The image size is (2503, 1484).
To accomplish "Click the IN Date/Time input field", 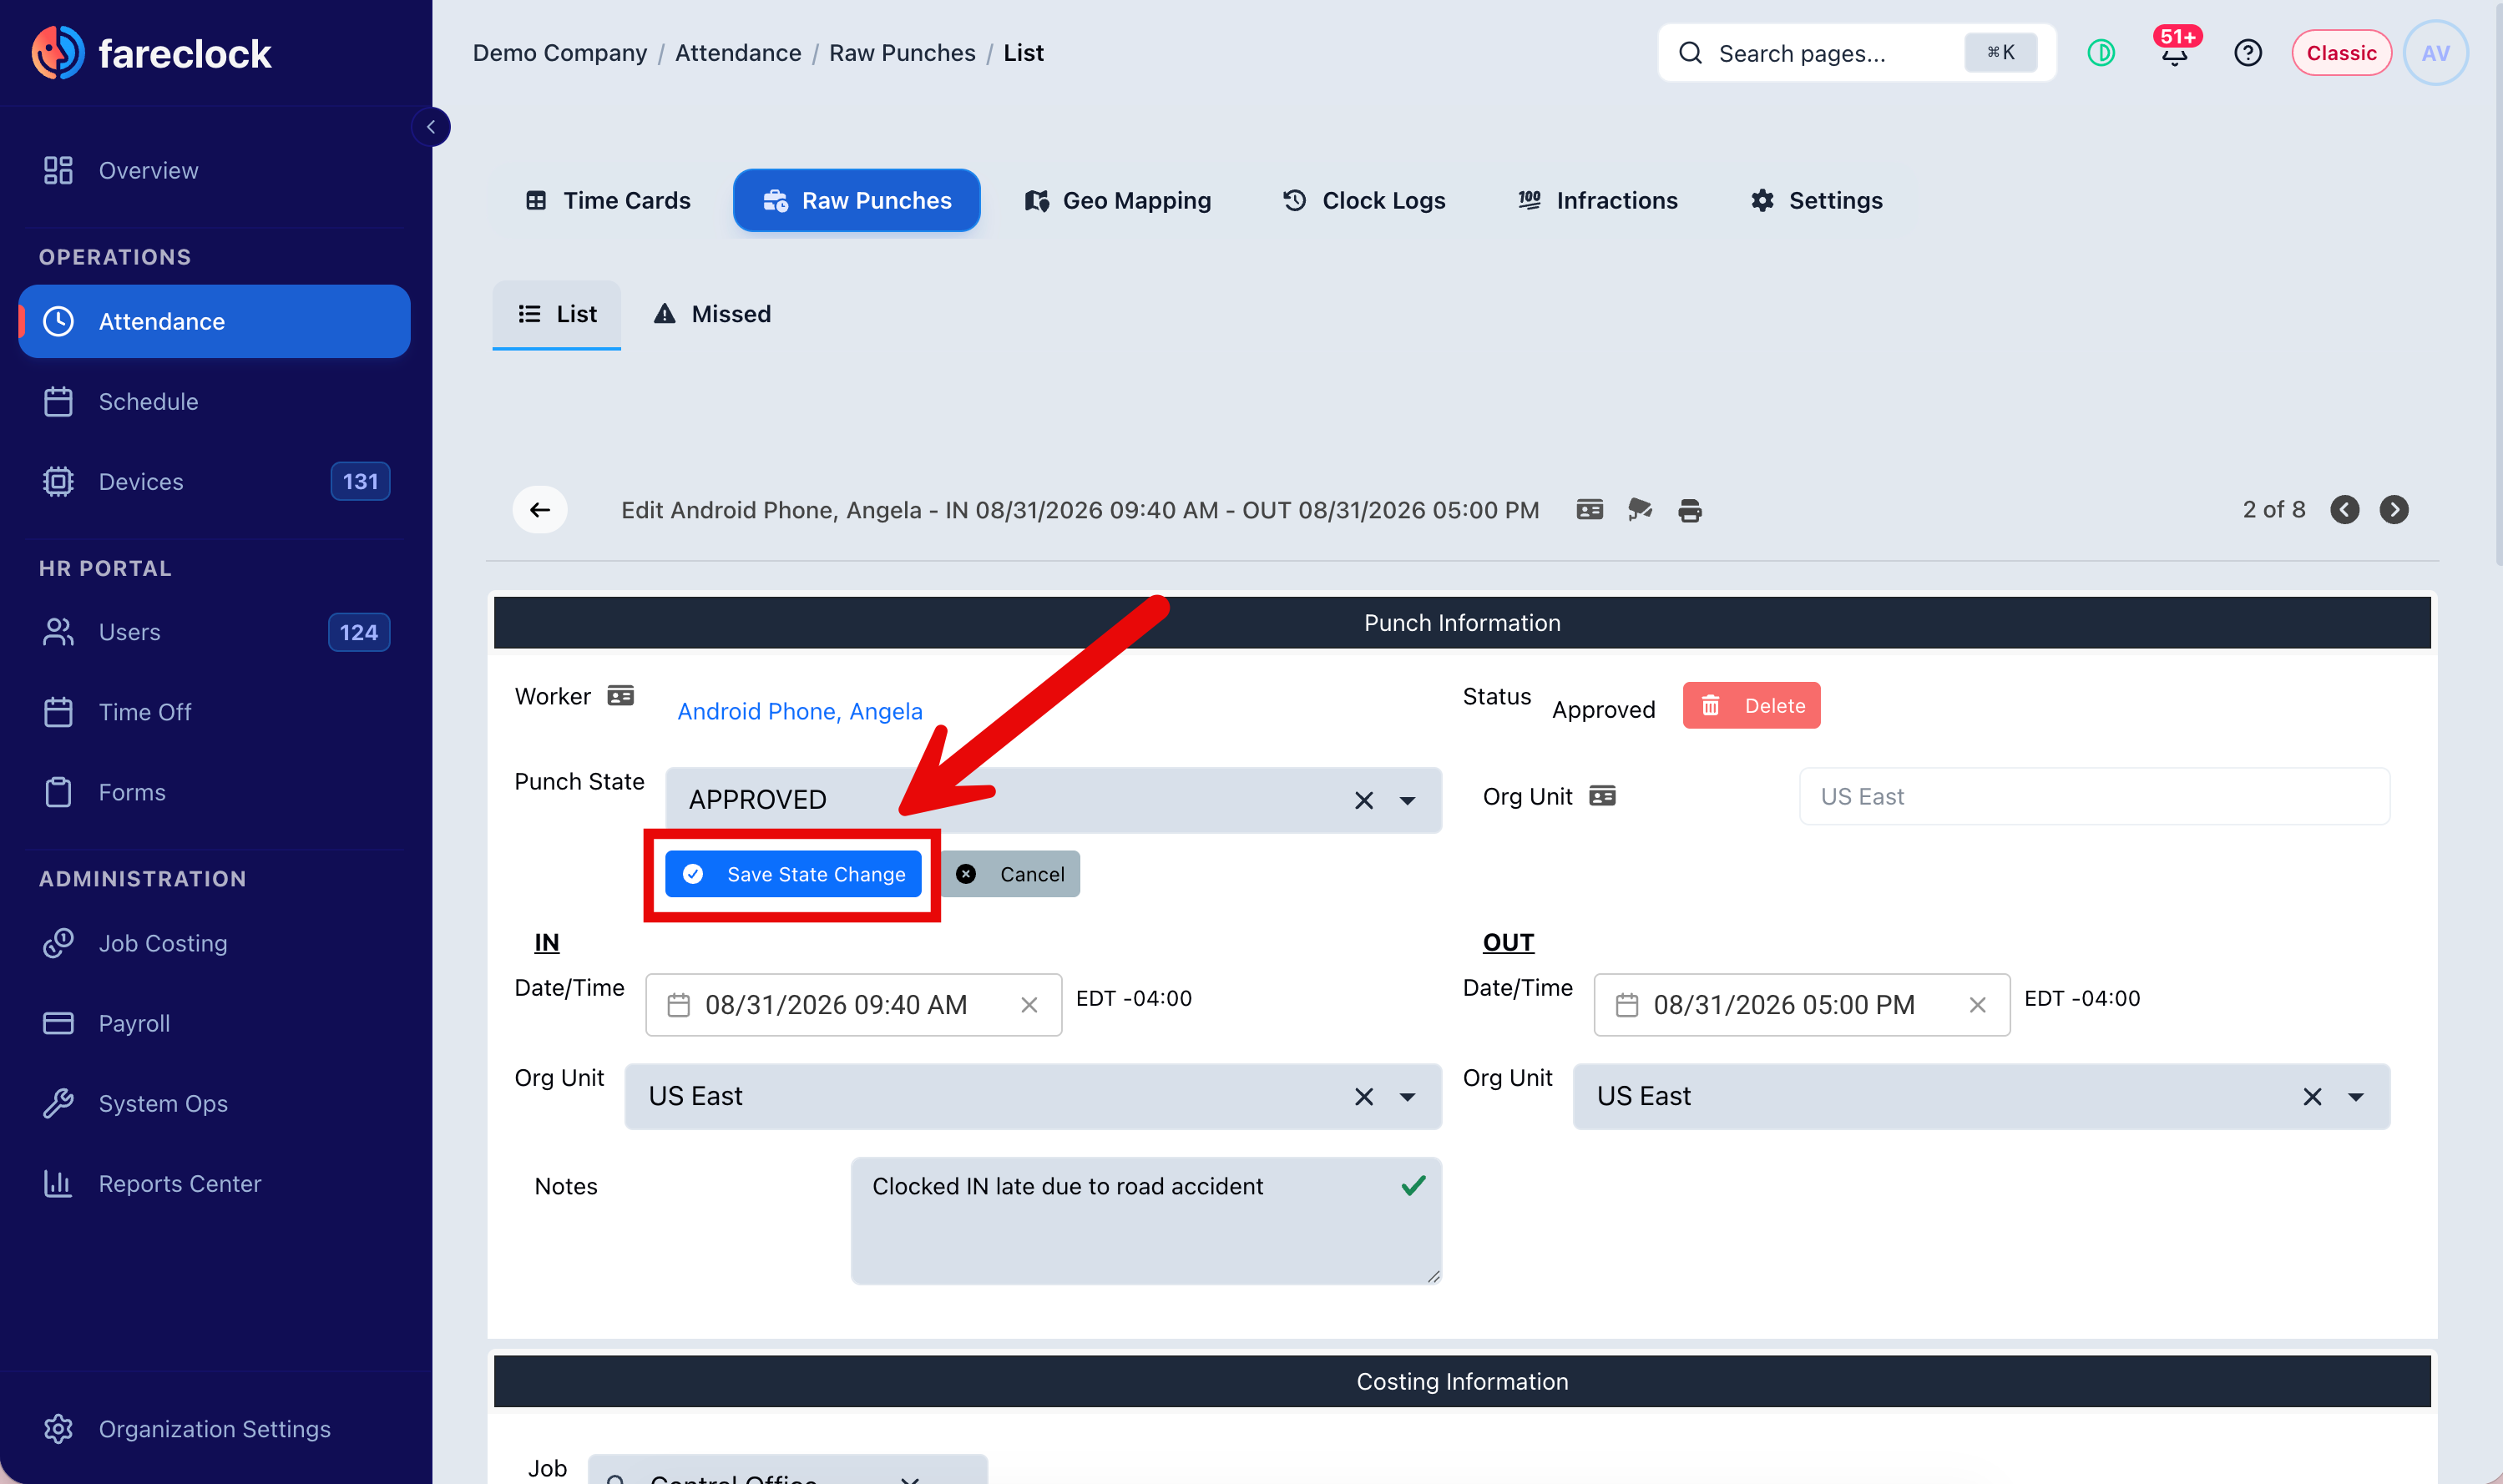I will click(853, 1005).
